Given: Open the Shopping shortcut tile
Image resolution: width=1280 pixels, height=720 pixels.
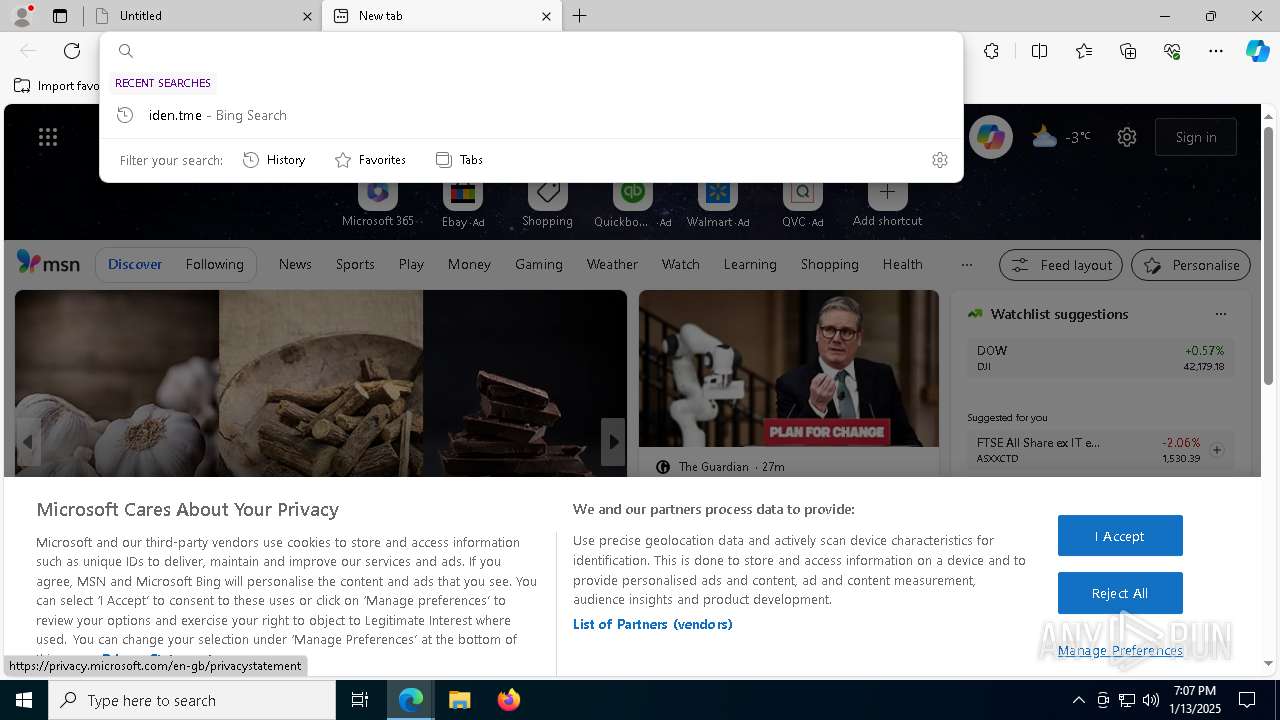Looking at the screenshot, I should [x=547, y=205].
